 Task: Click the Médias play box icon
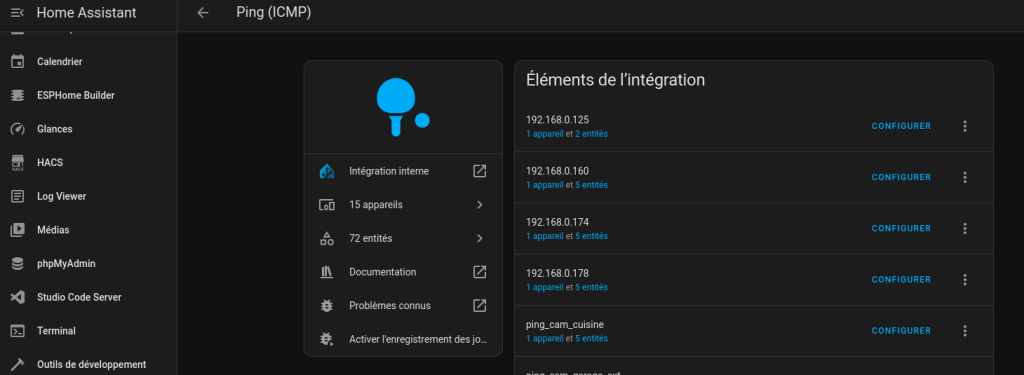(18, 230)
